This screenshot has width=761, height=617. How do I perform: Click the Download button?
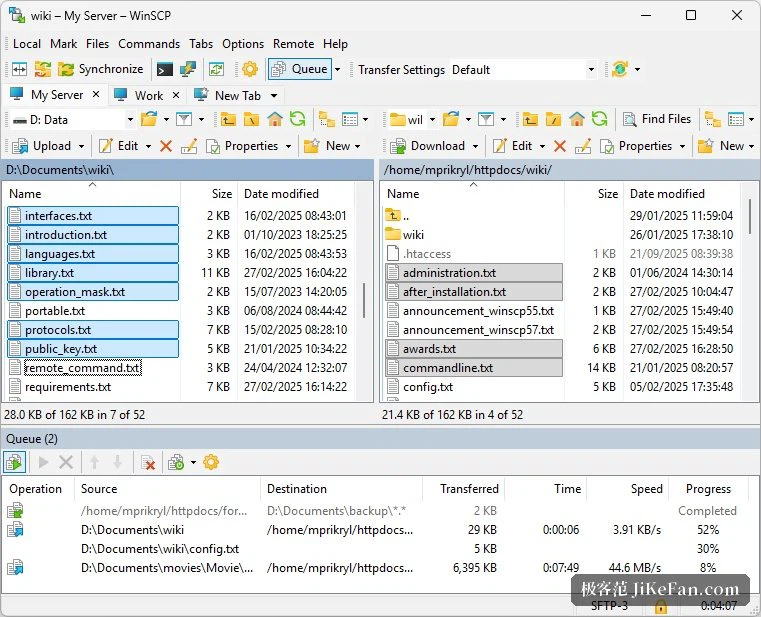428,146
